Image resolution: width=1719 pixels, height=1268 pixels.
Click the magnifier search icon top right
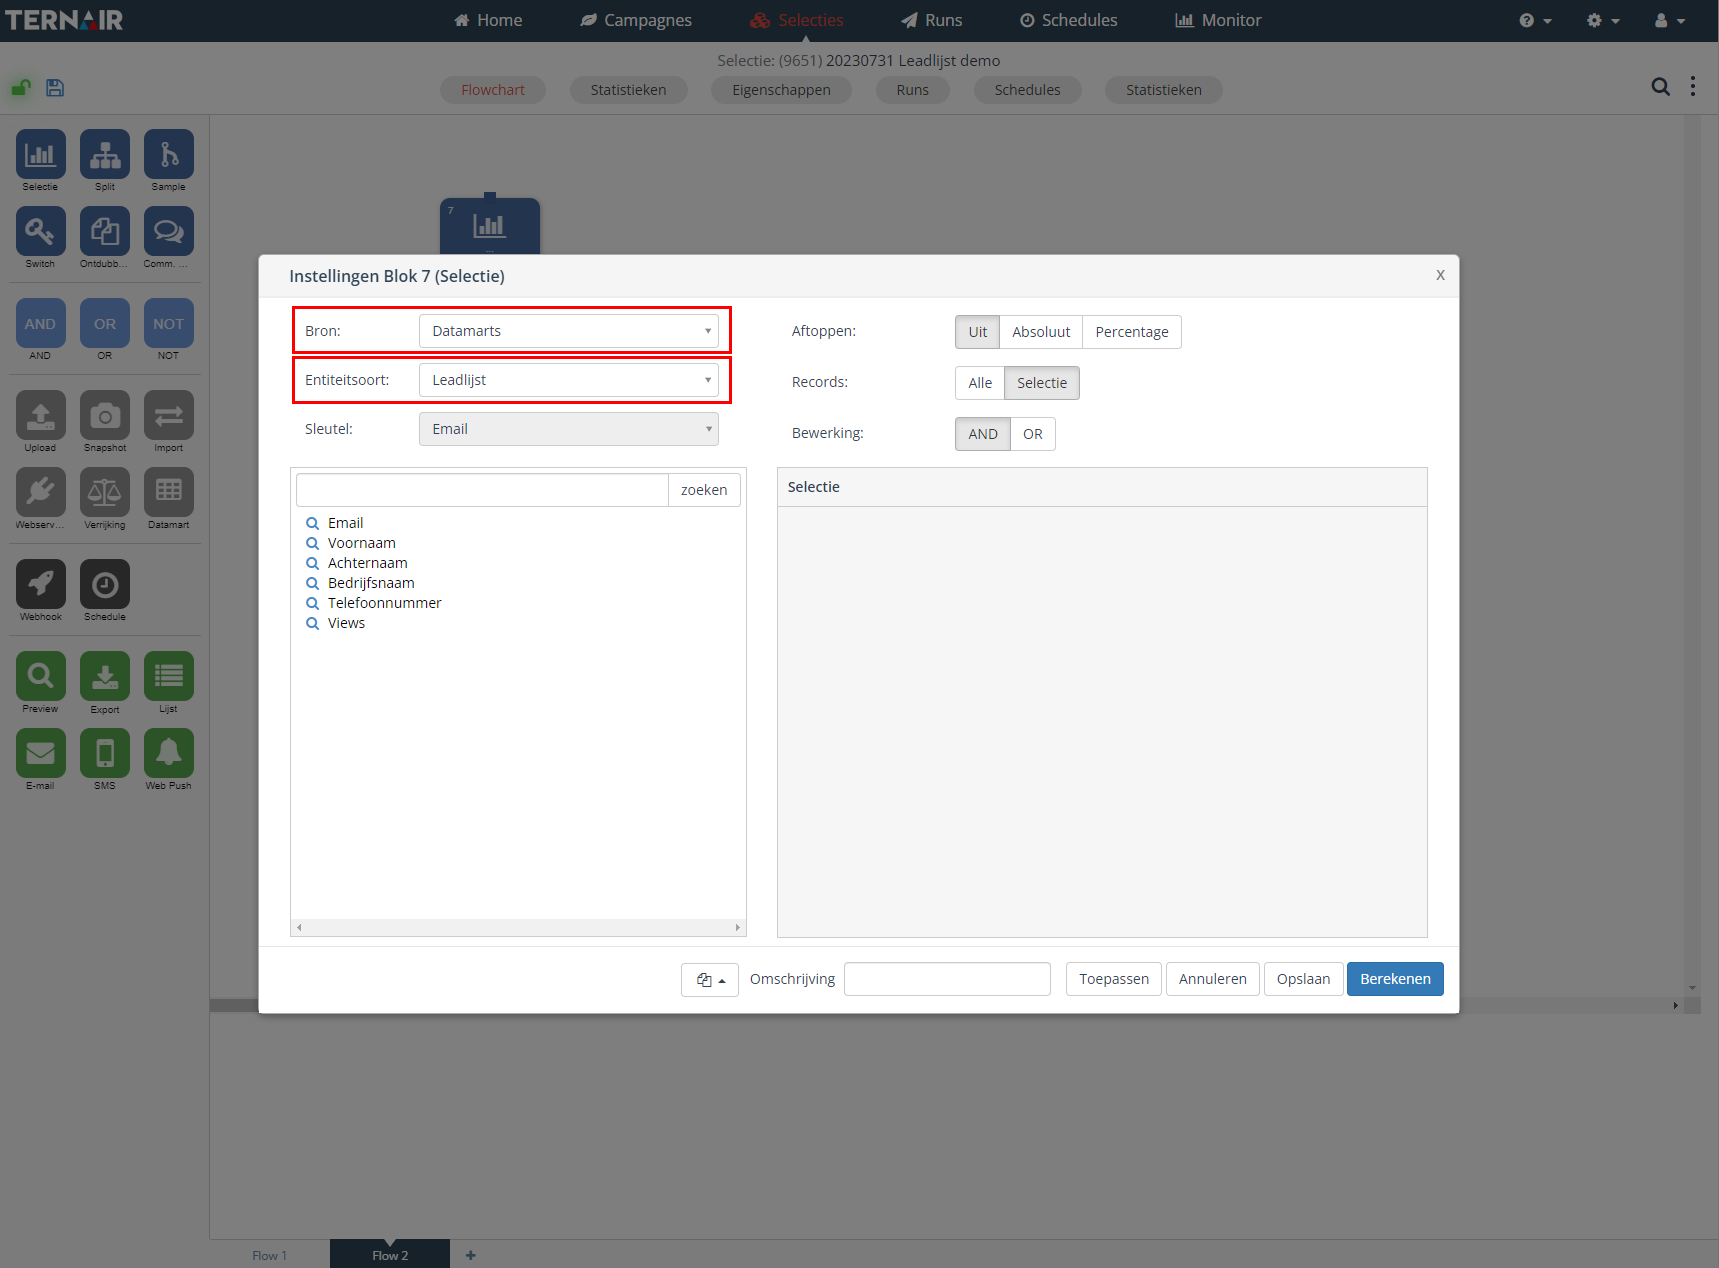[1660, 87]
